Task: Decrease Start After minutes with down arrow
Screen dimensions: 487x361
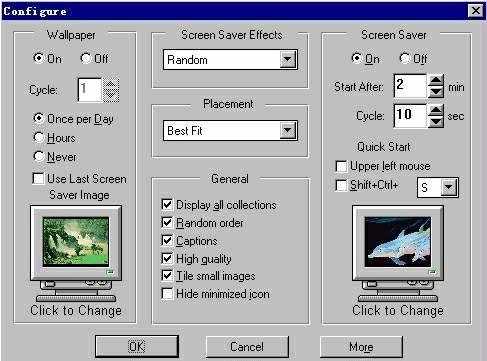Action: coord(436,92)
